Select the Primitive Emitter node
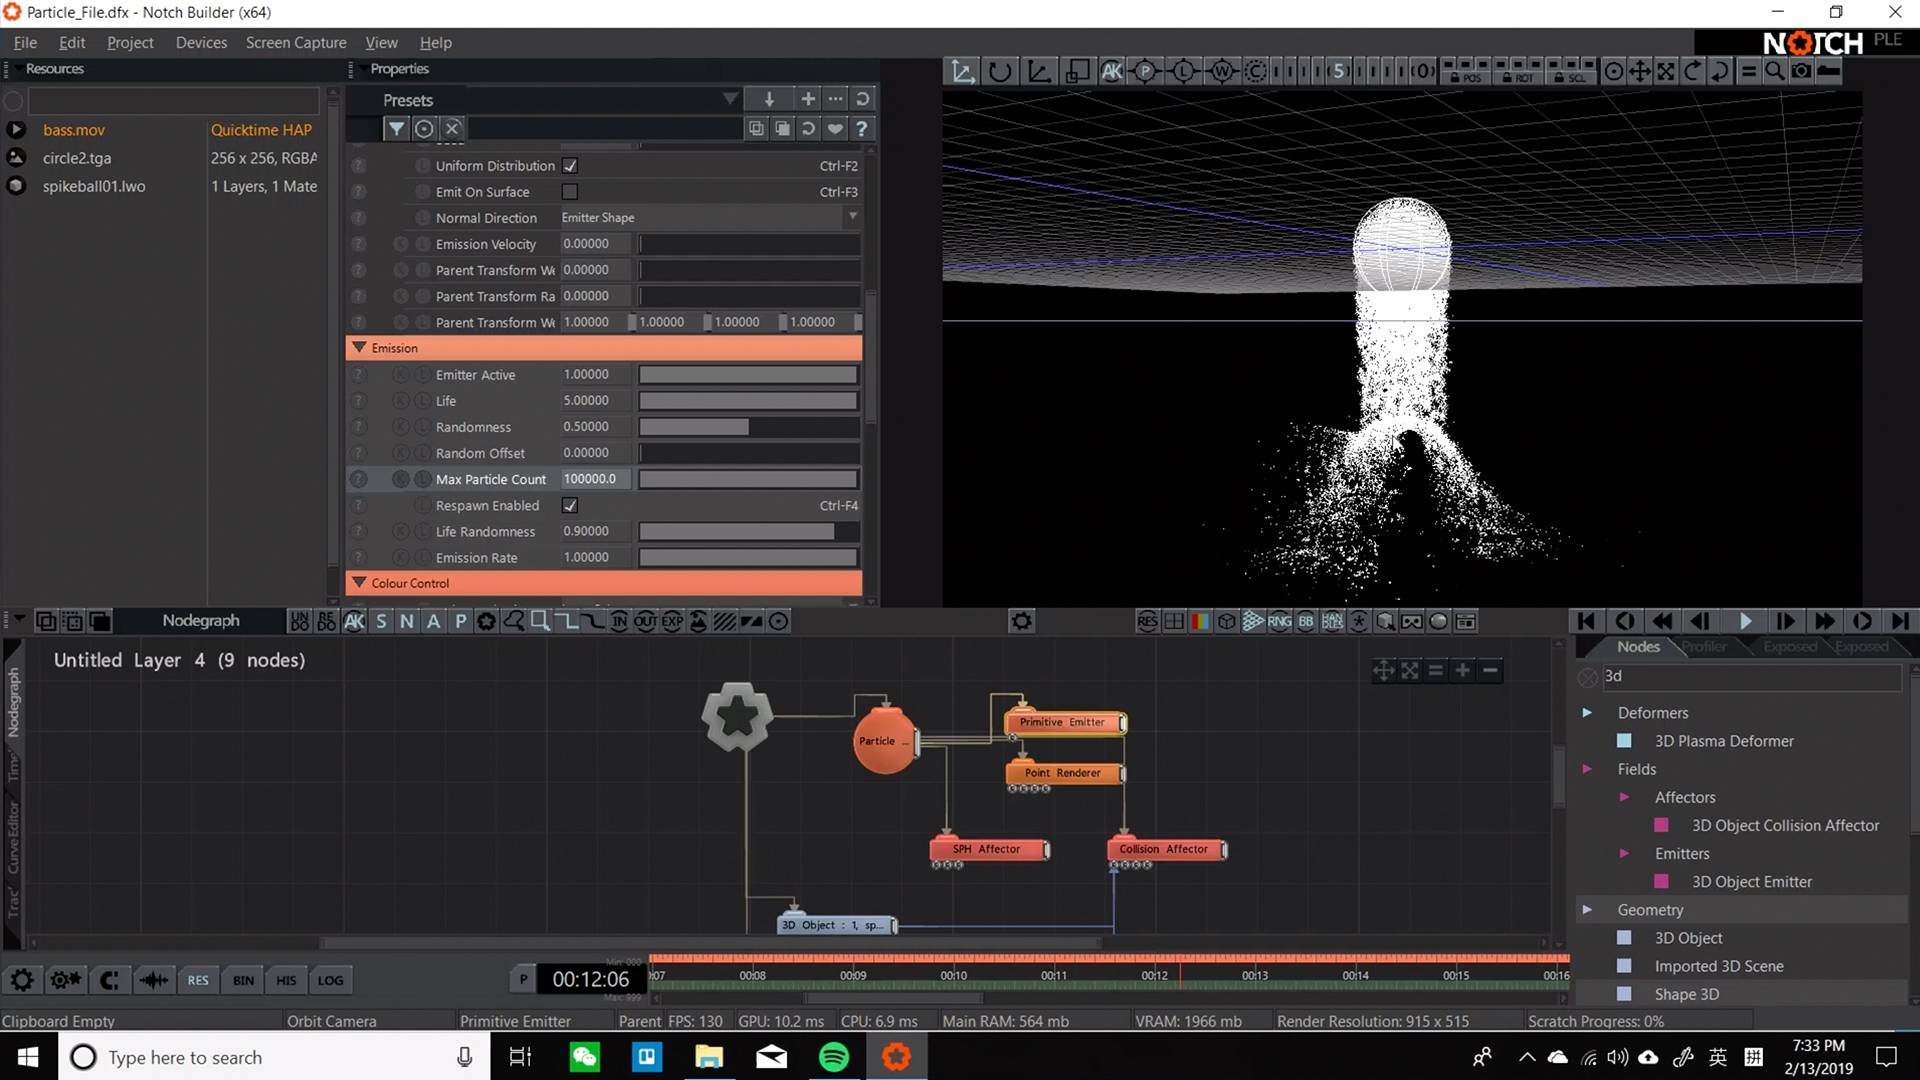This screenshot has width=1920, height=1080. 1065,723
